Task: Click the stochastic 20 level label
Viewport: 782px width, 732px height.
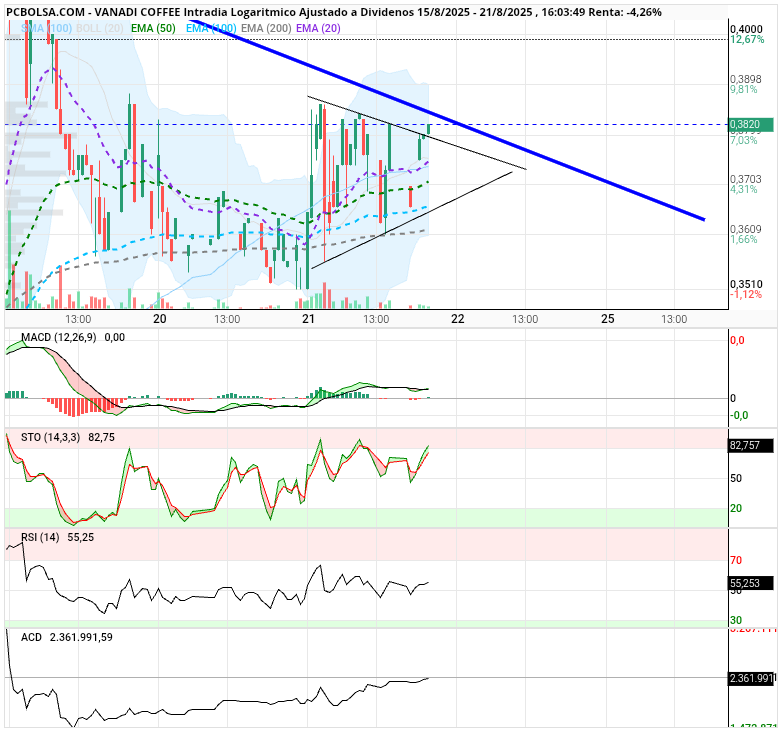Action: pos(736,508)
